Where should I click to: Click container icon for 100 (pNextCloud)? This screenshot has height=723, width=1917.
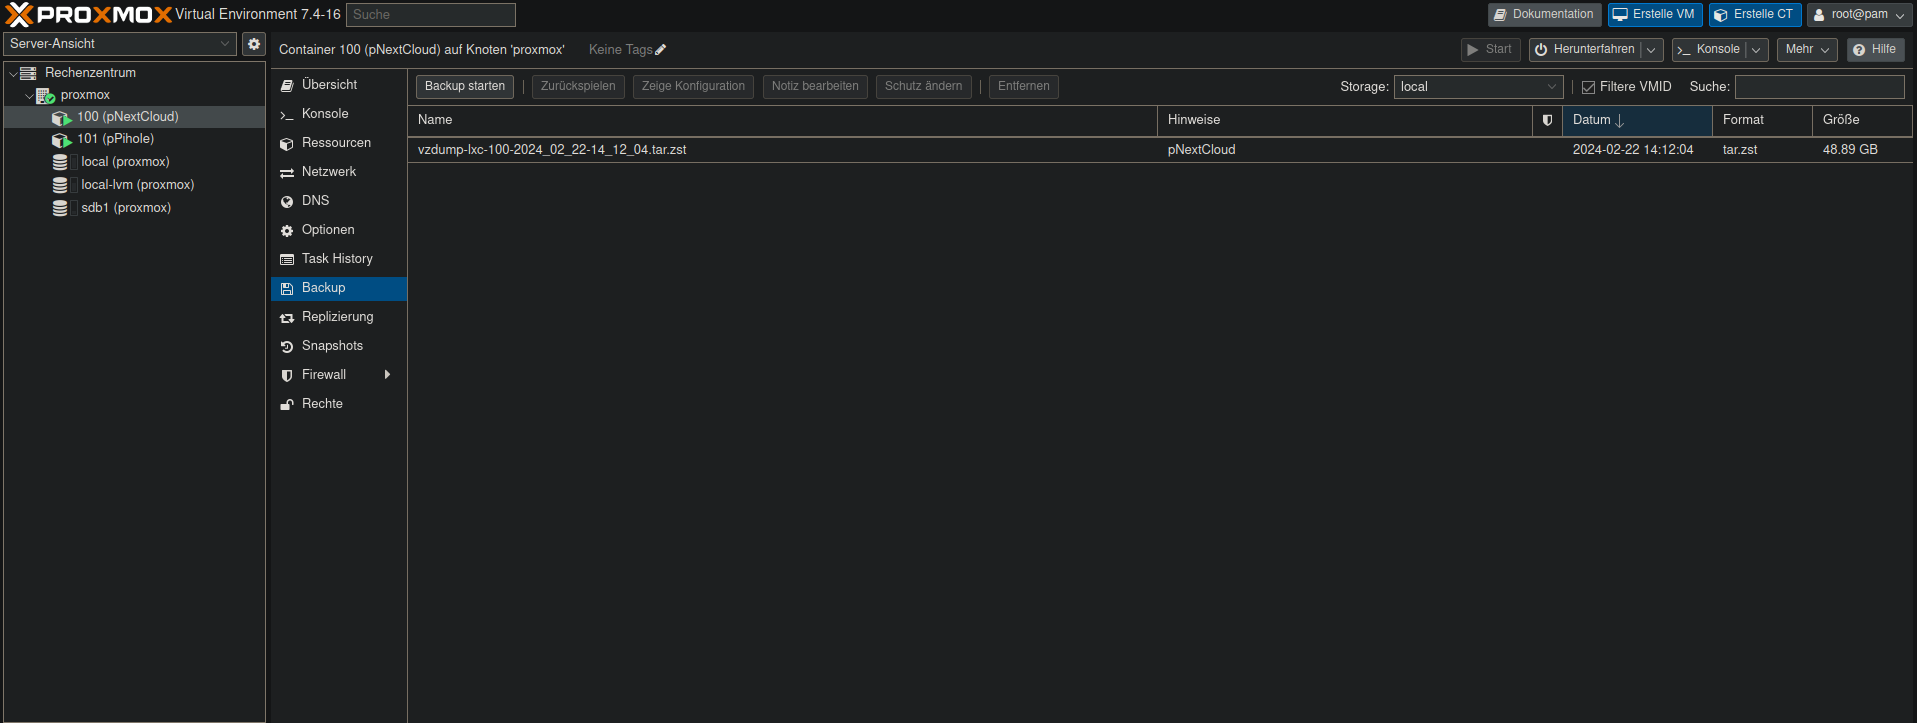(x=62, y=118)
